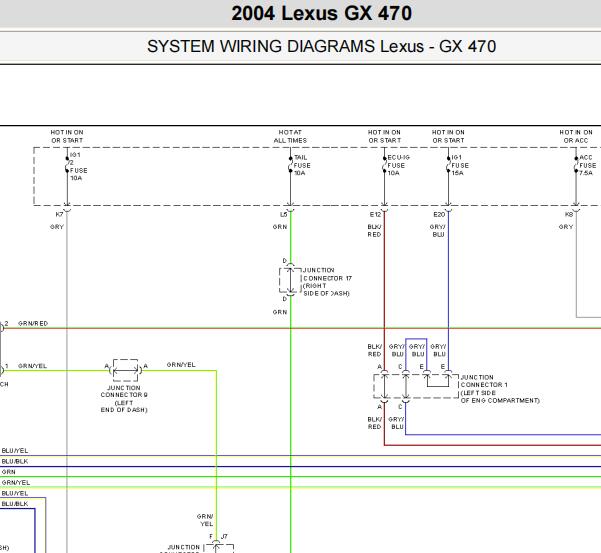Click connector terminal label "E20"

(x=439, y=214)
